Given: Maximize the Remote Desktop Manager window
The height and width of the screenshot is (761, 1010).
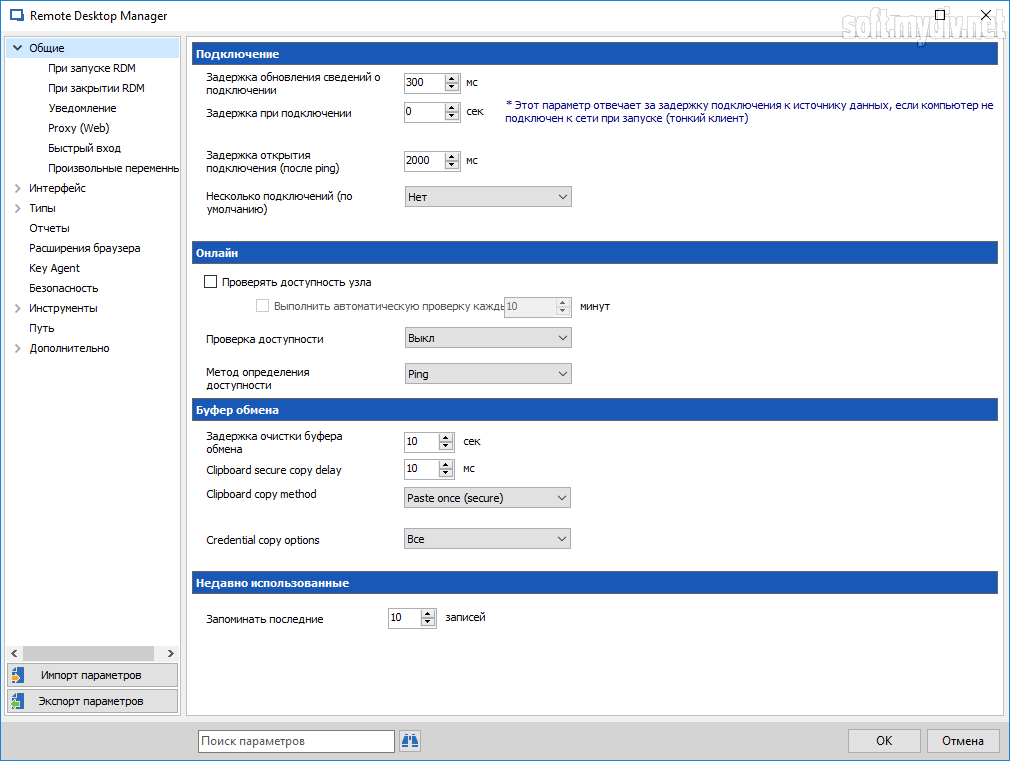Looking at the screenshot, I should [940, 15].
